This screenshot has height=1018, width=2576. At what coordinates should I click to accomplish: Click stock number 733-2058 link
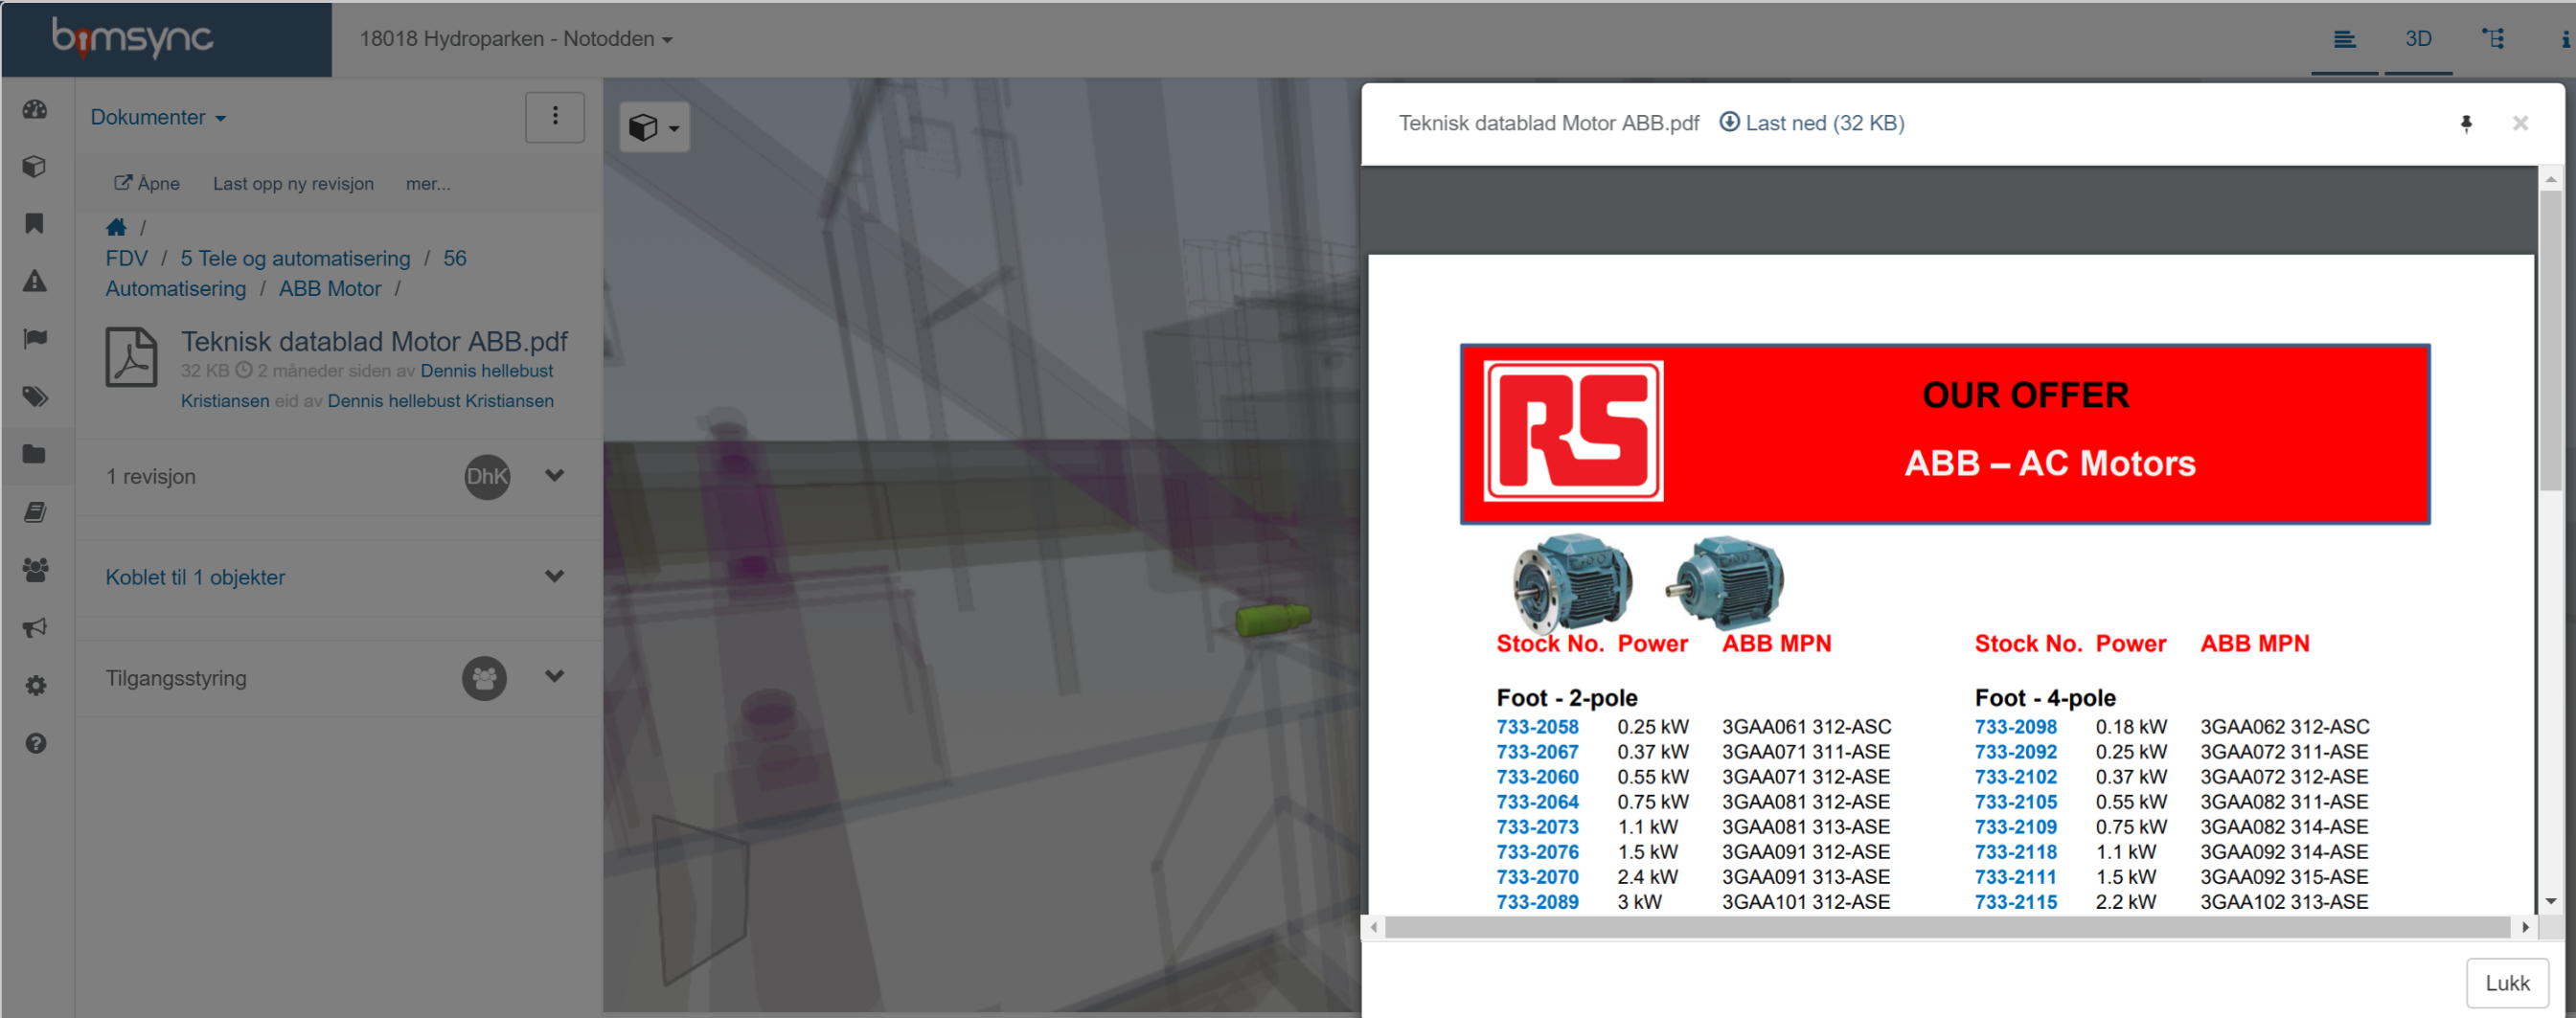[1537, 727]
